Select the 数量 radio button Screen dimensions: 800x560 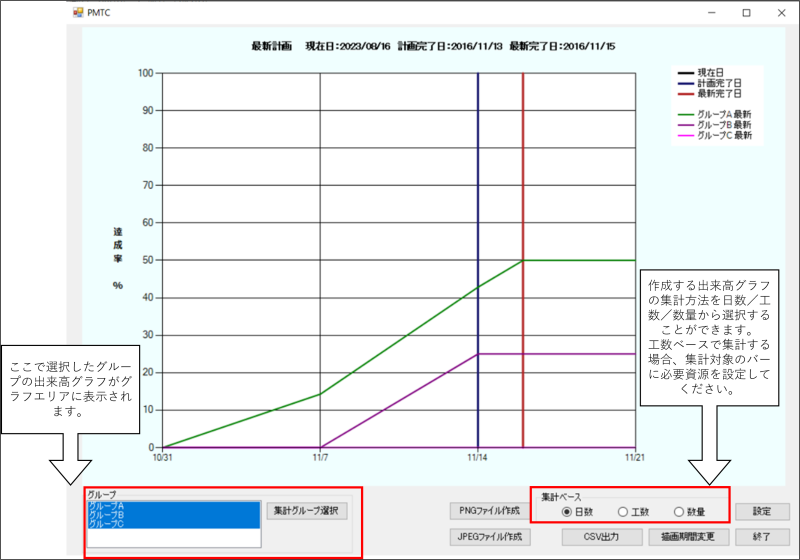690,512
